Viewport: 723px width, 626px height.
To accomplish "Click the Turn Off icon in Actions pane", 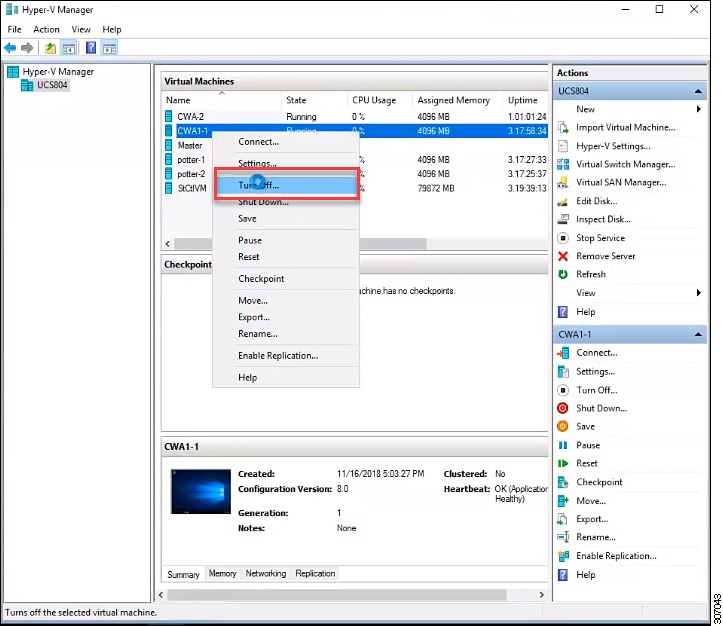I will (563, 390).
